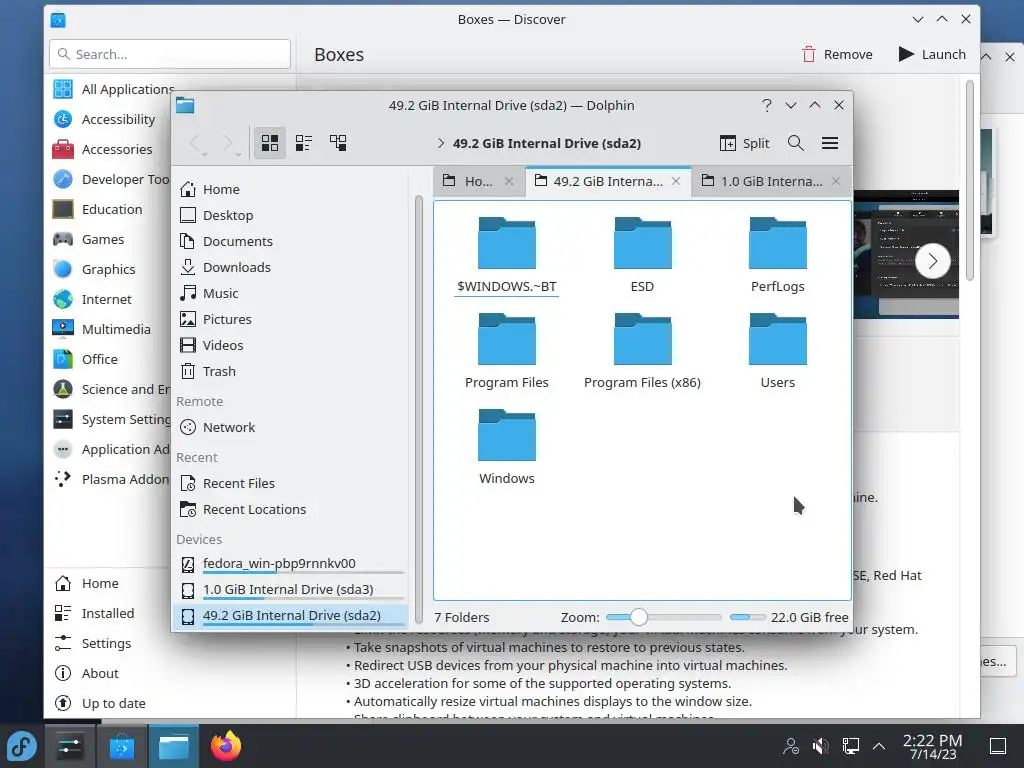Select the Windows folder
The width and height of the screenshot is (1024, 768).
coord(507,447)
